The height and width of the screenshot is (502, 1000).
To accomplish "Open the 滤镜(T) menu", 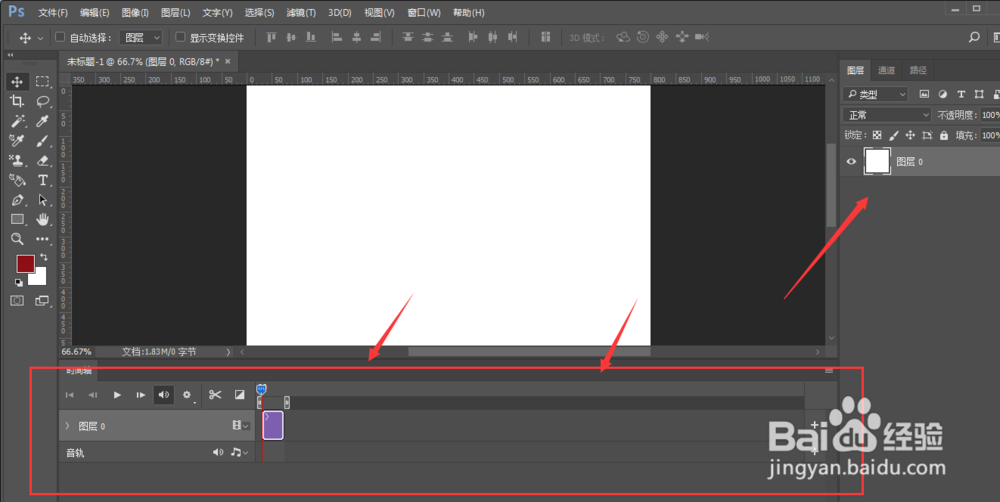I will (301, 13).
